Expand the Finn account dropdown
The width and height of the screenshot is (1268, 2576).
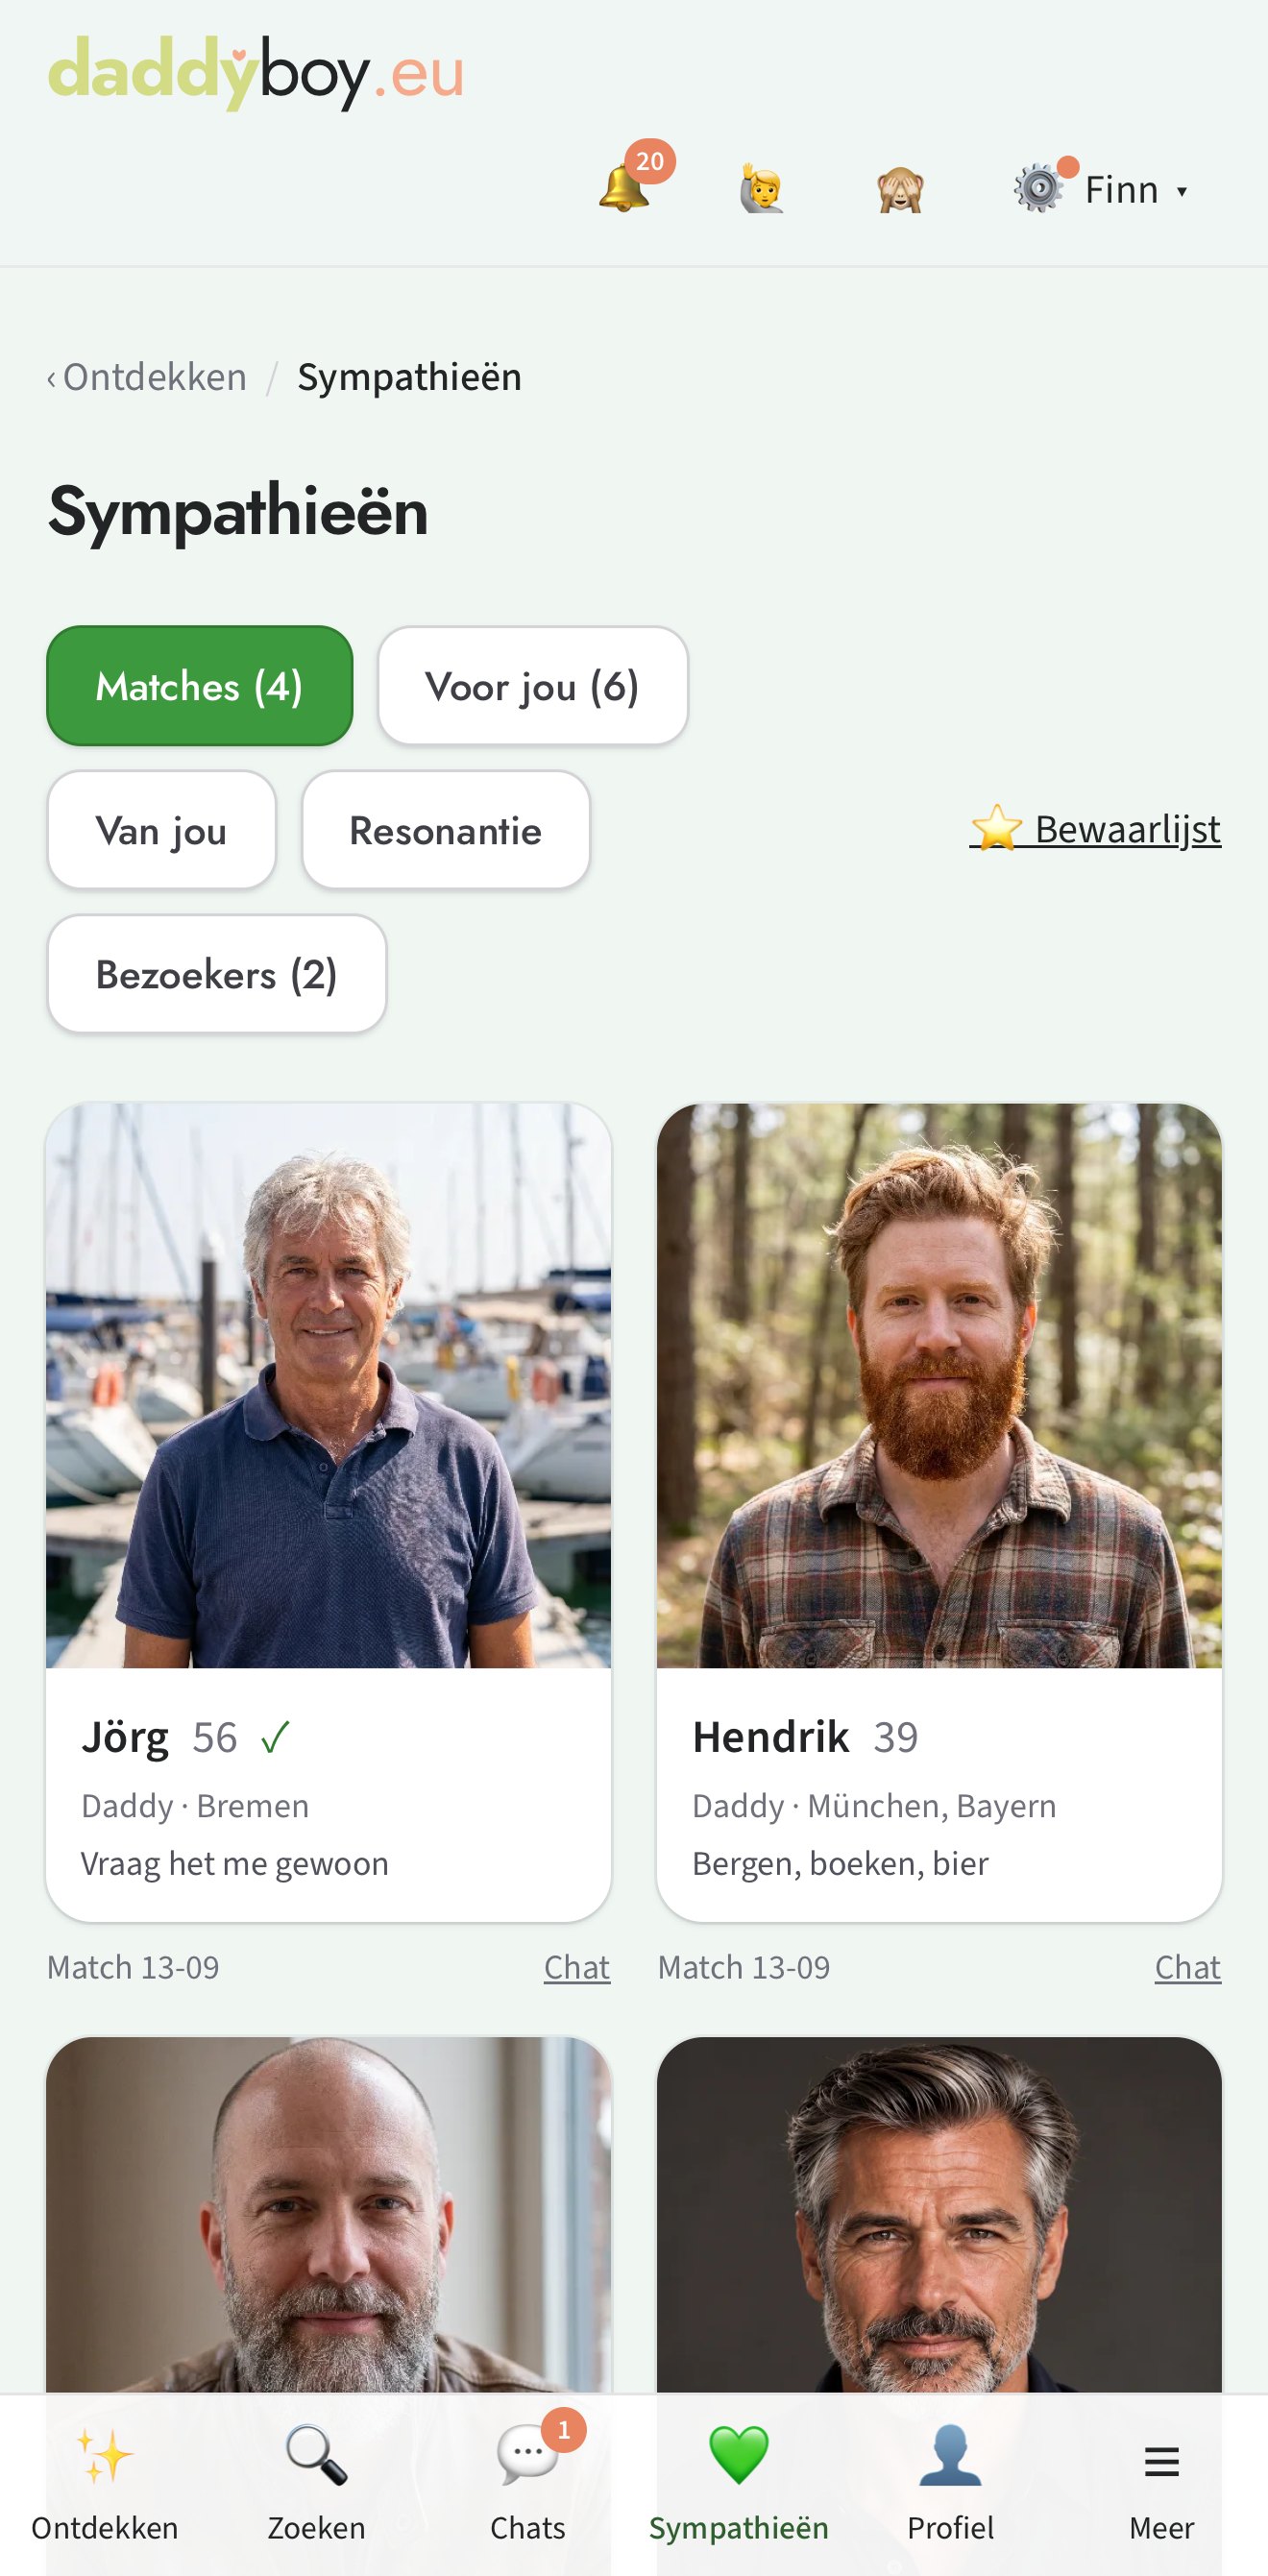(x=1136, y=189)
